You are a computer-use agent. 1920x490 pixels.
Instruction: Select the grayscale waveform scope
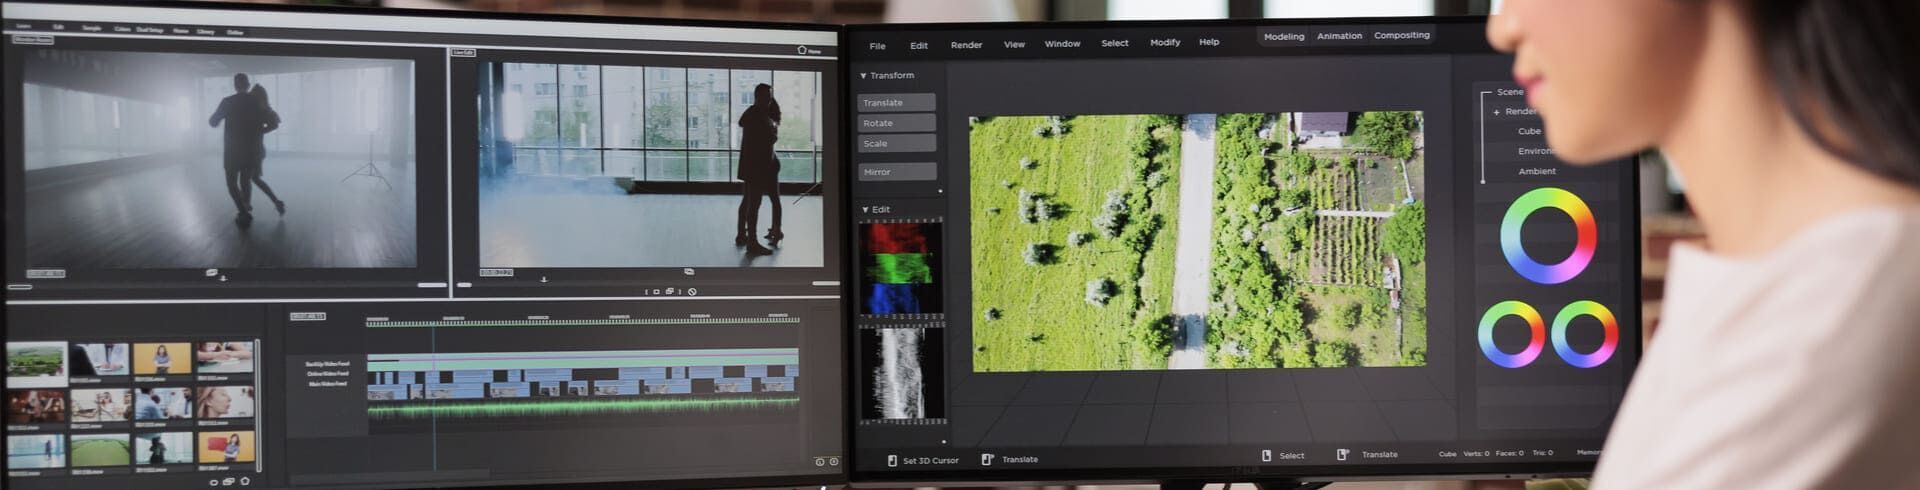(x=903, y=373)
